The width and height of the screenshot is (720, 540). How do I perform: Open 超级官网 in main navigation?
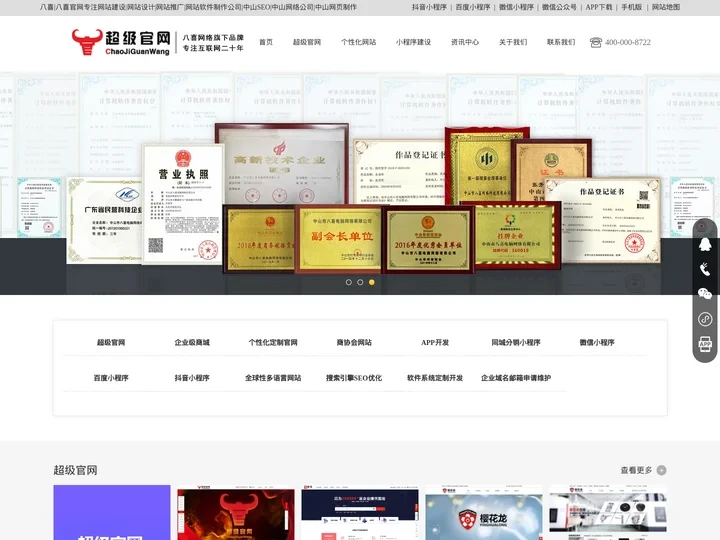pyautogui.click(x=307, y=42)
